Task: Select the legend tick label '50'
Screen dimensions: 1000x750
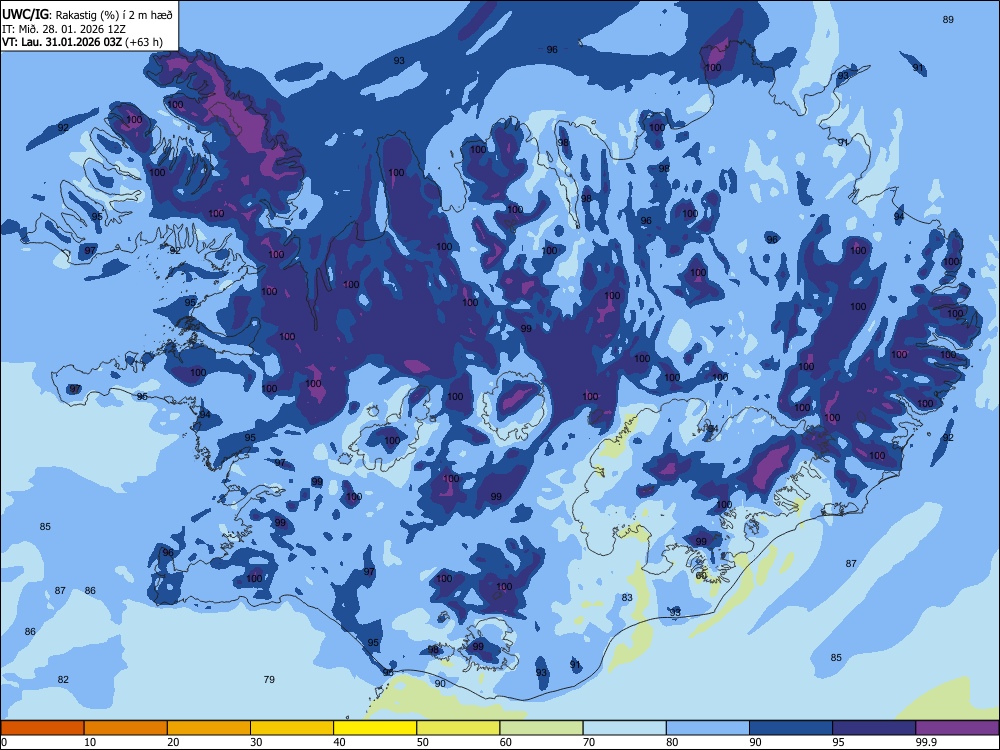Action: point(423,742)
